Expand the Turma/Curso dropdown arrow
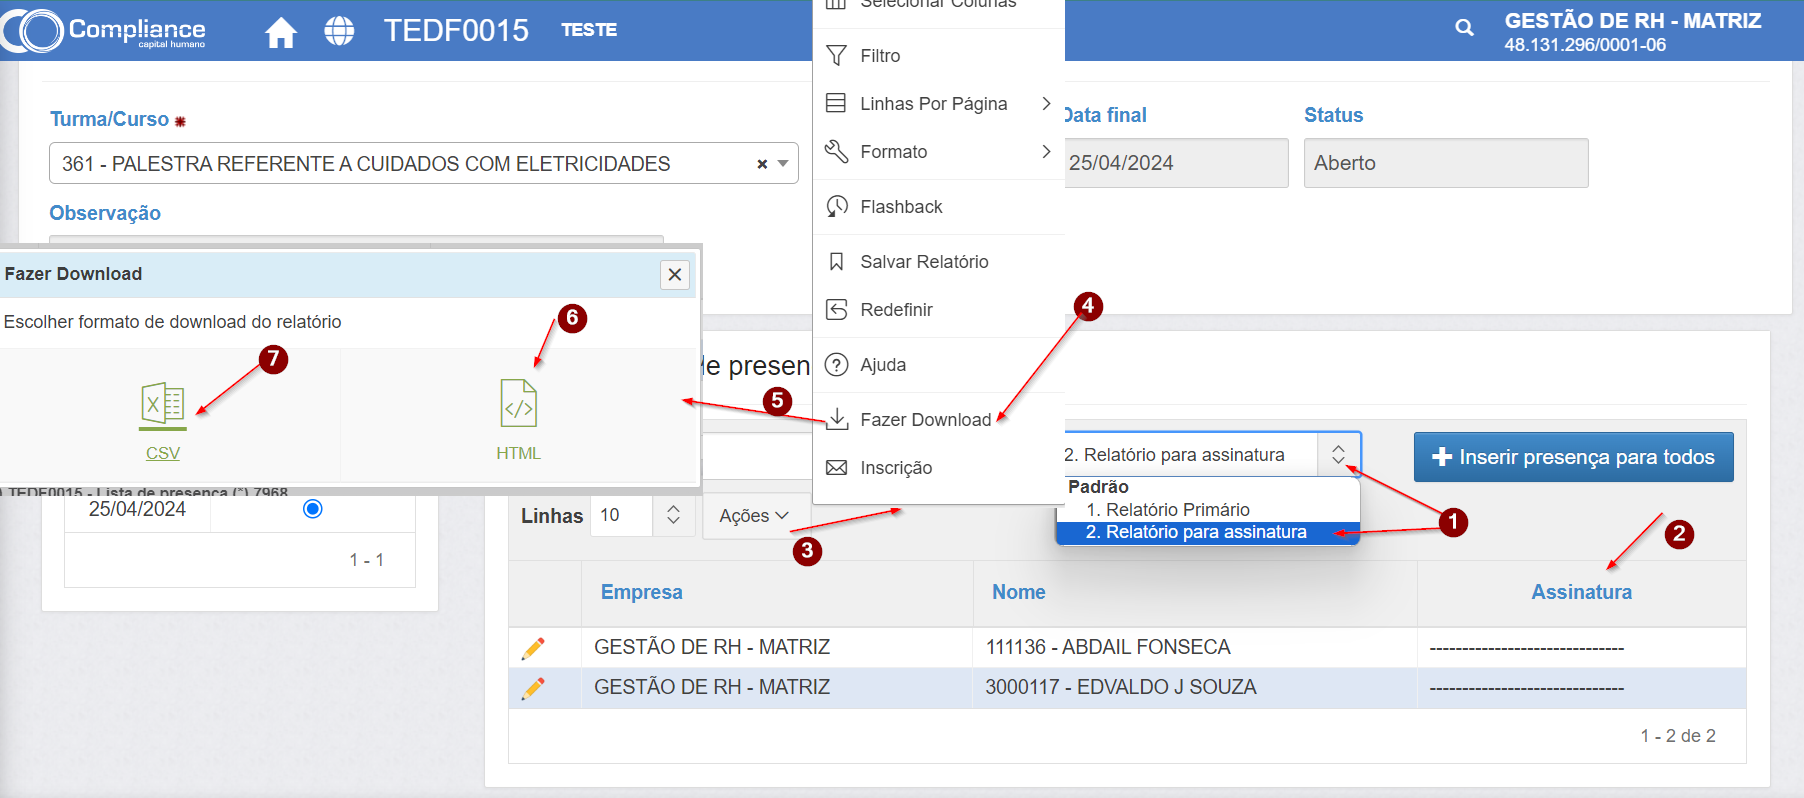The height and width of the screenshot is (798, 1804). pyautogui.click(x=783, y=164)
